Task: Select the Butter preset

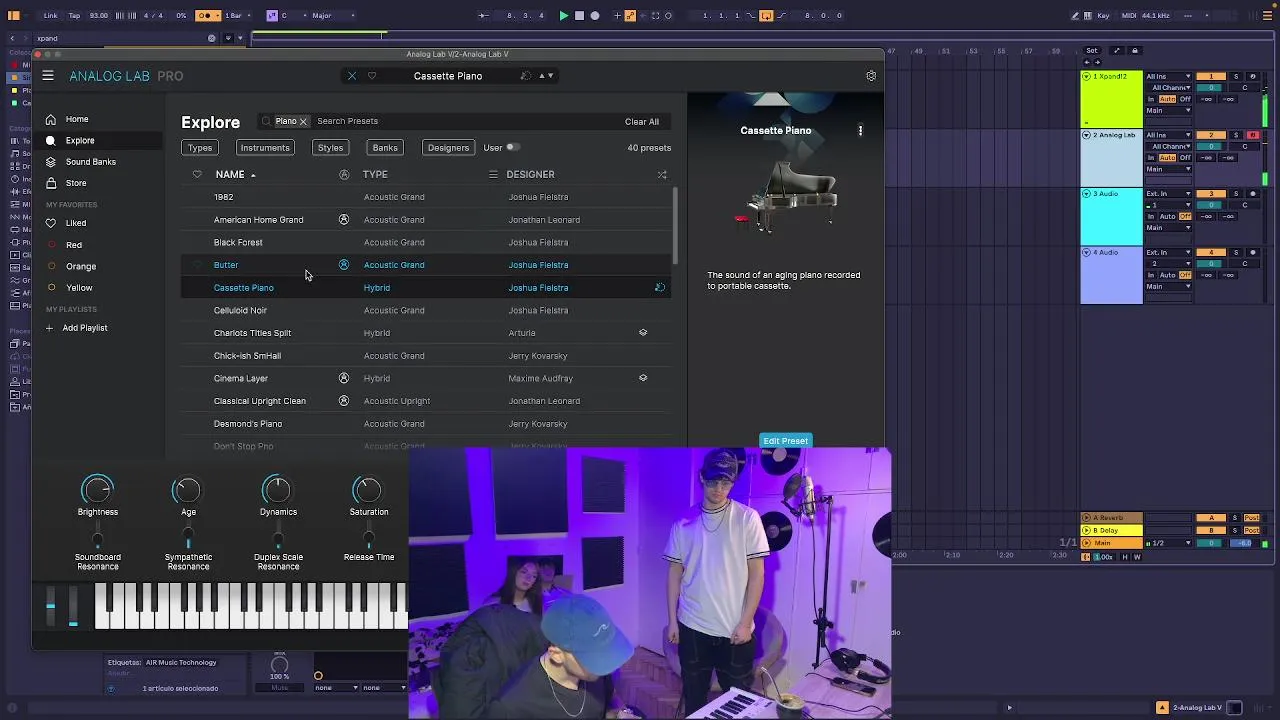Action: tap(427, 265)
